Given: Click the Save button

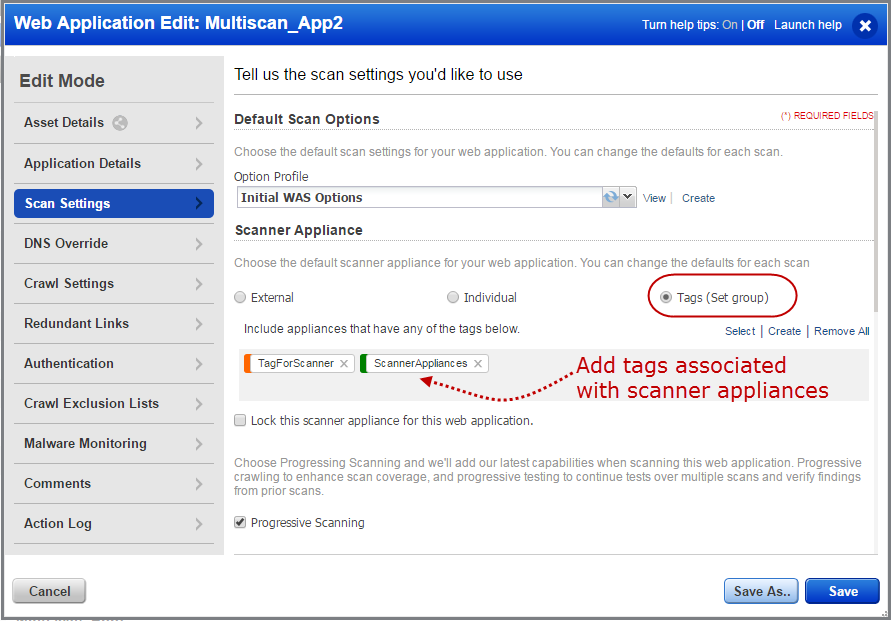Looking at the screenshot, I should 842,591.
